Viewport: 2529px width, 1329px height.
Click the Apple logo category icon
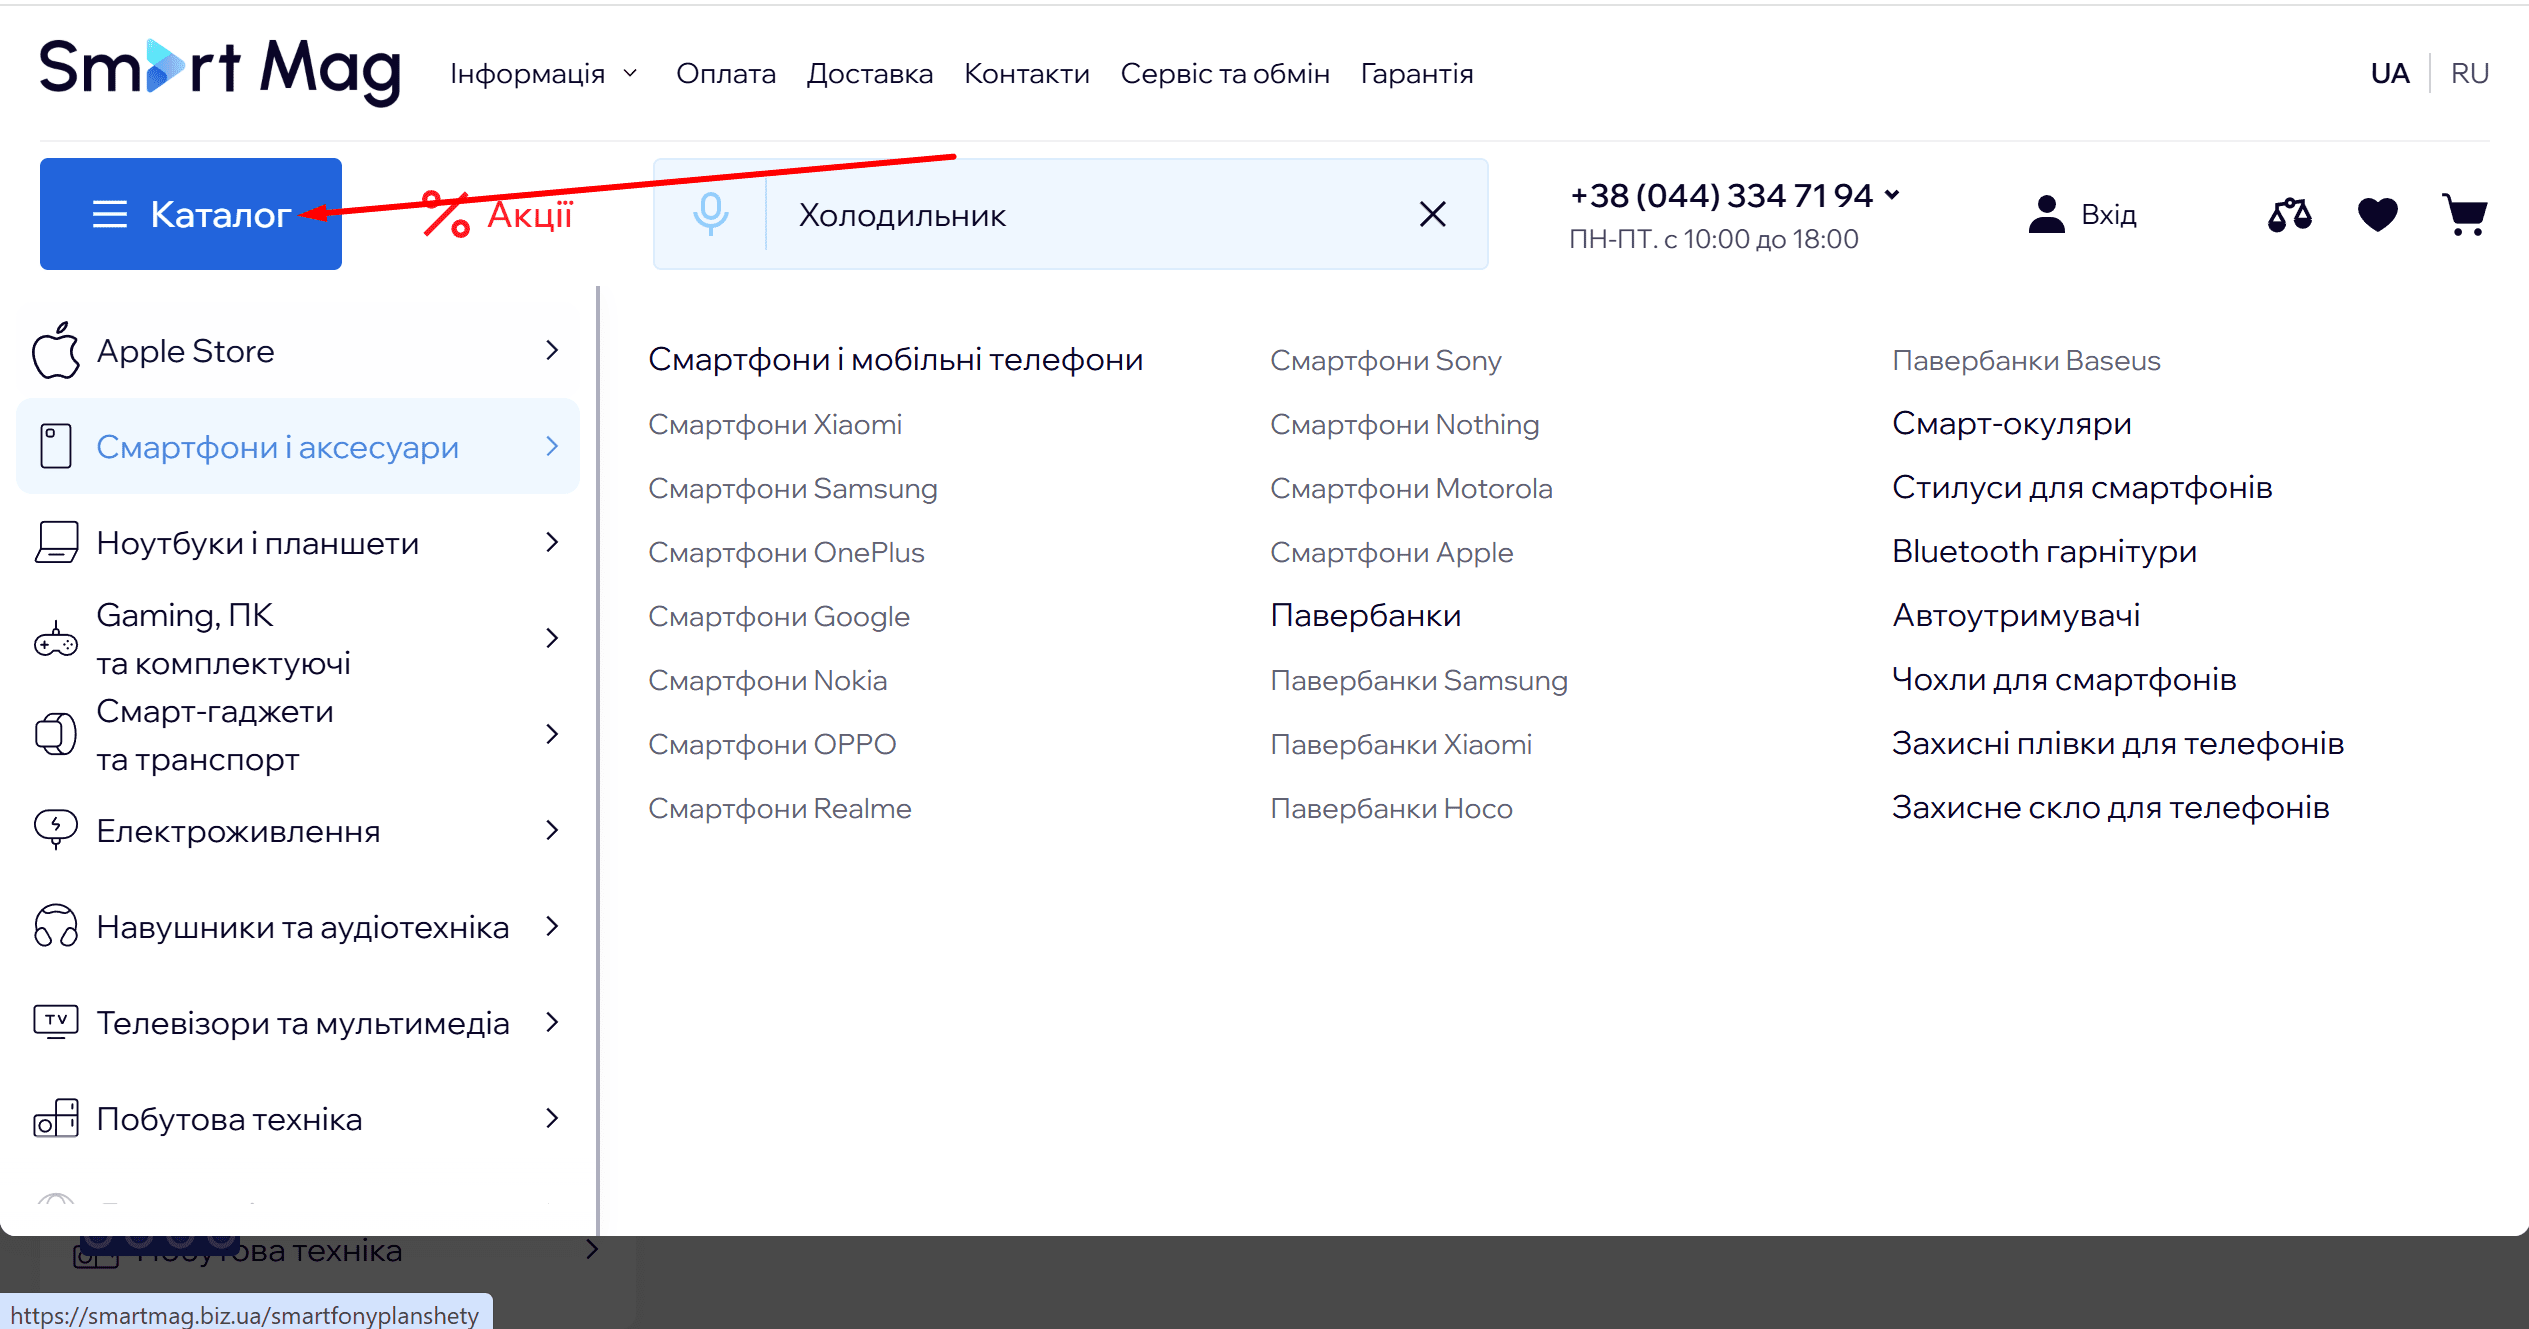56,350
